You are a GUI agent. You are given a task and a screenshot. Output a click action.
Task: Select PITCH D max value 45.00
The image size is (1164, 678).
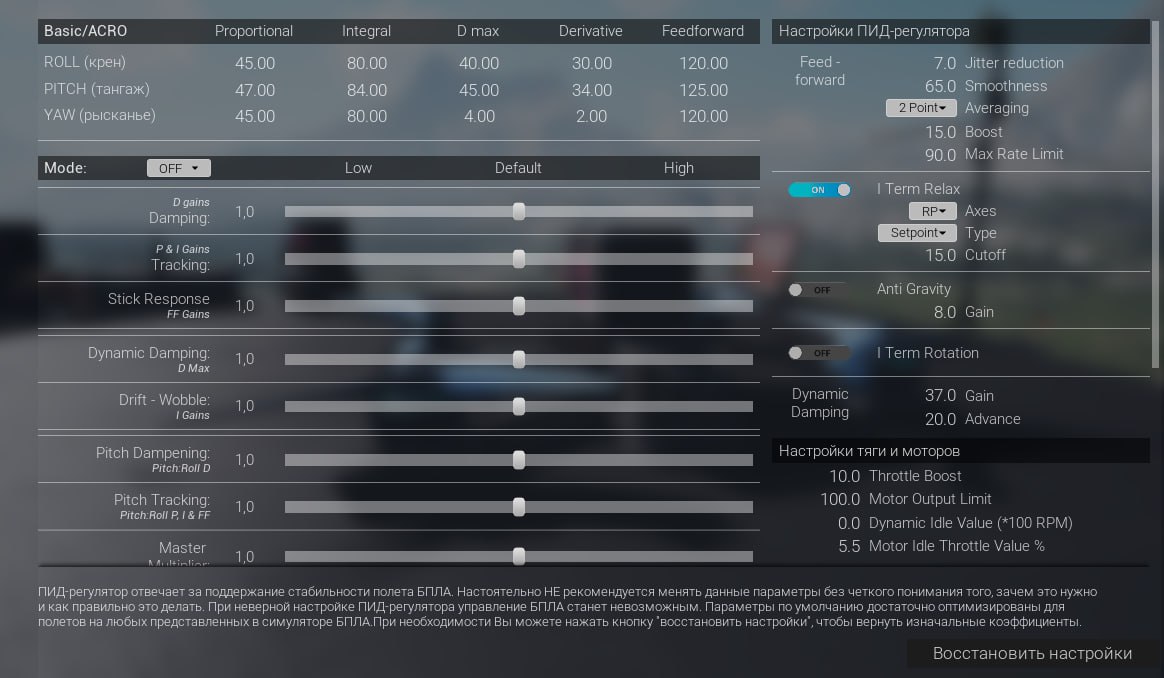(x=479, y=90)
